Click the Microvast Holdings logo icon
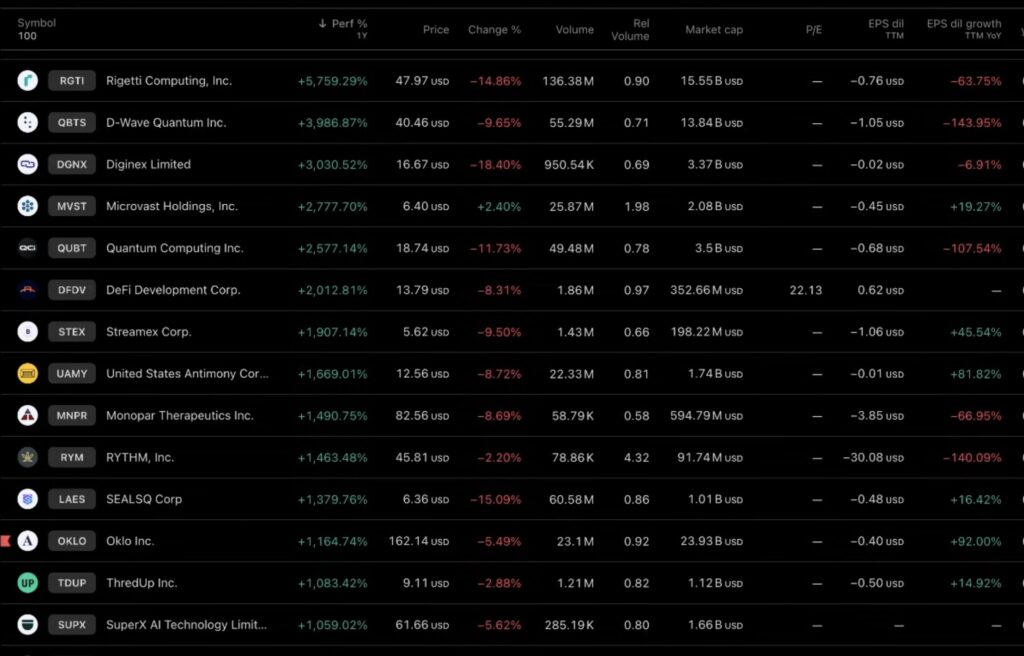Image resolution: width=1024 pixels, height=656 pixels. (x=27, y=207)
